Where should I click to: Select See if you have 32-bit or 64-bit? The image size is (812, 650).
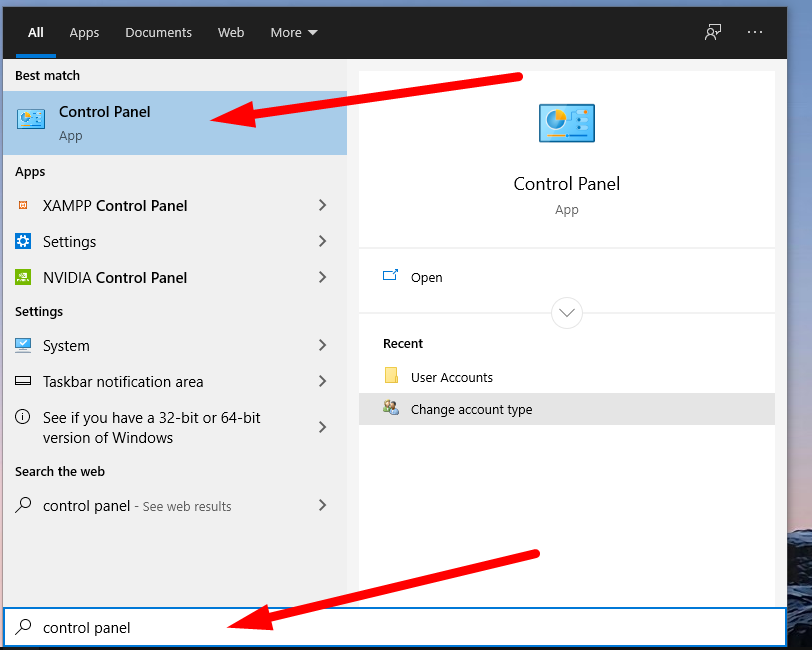[x=175, y=427]
